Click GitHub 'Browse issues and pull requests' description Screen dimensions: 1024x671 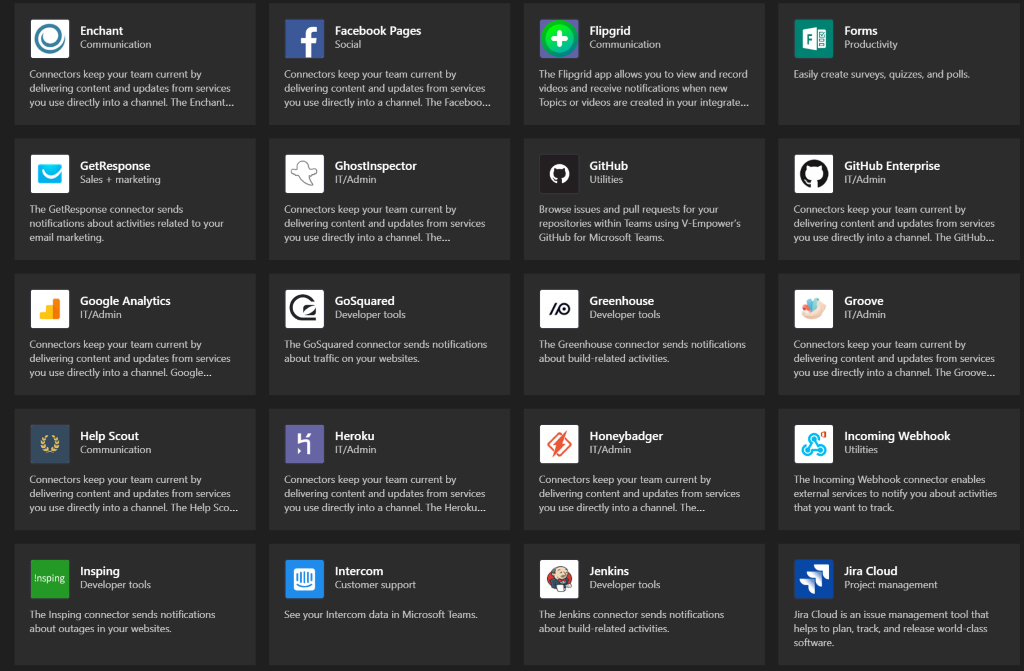pos(639,223)
